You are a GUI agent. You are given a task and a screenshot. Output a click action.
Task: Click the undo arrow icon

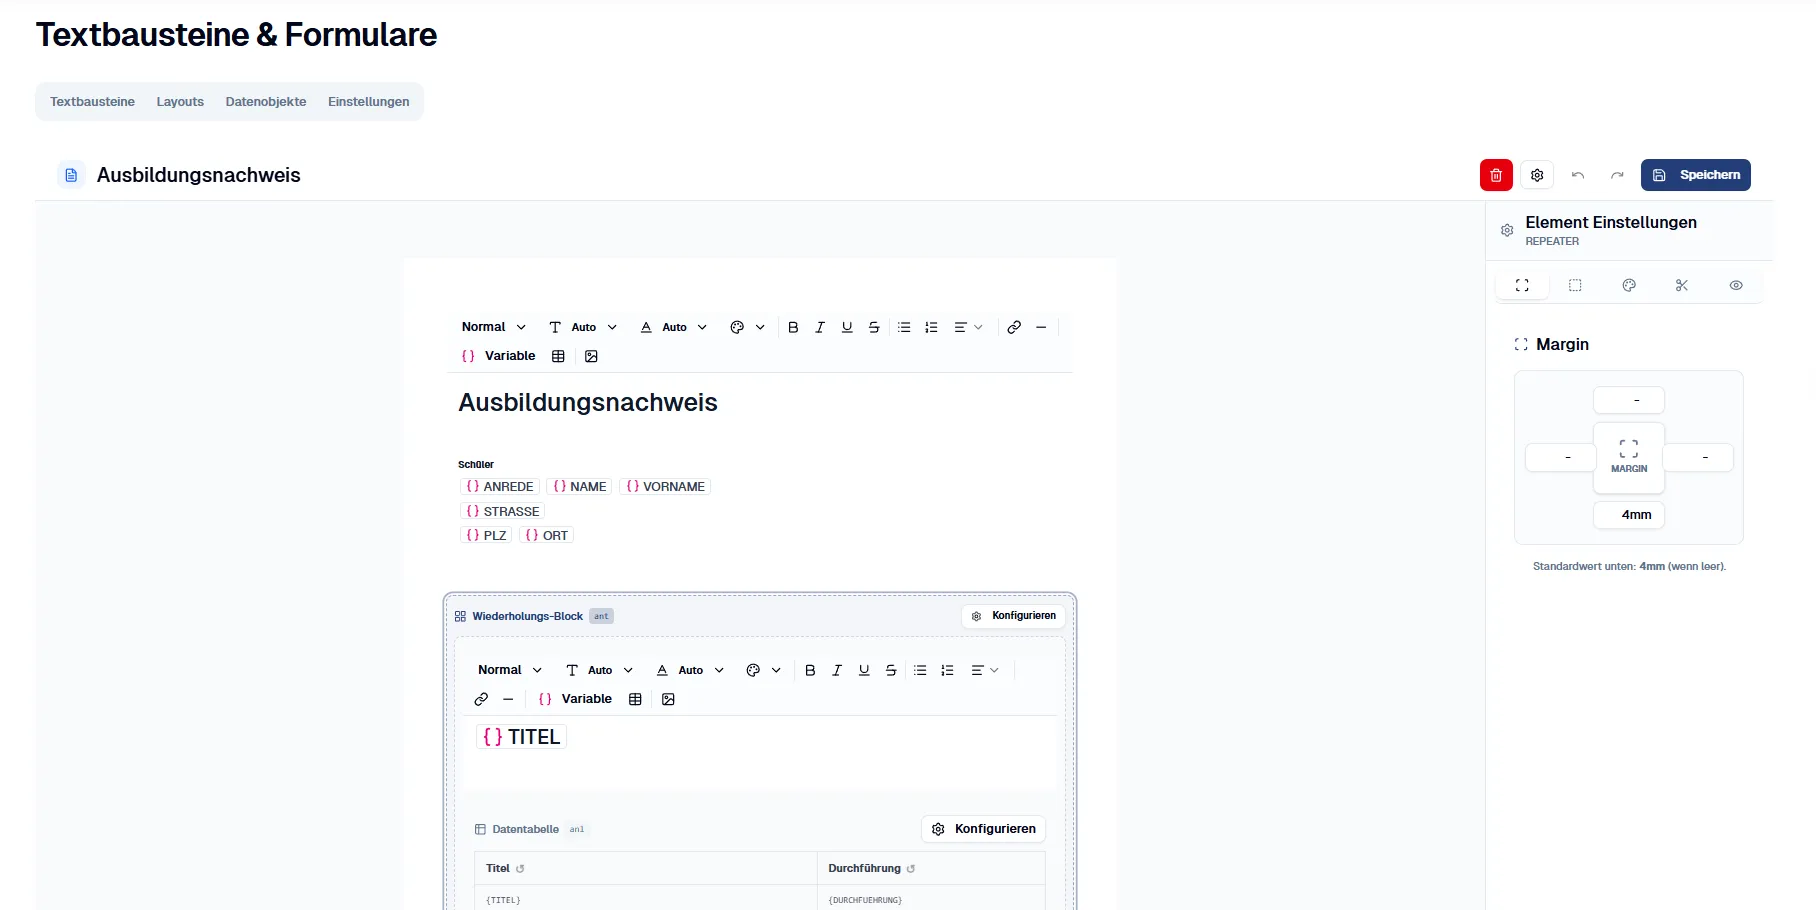(x=1578, y=175)
